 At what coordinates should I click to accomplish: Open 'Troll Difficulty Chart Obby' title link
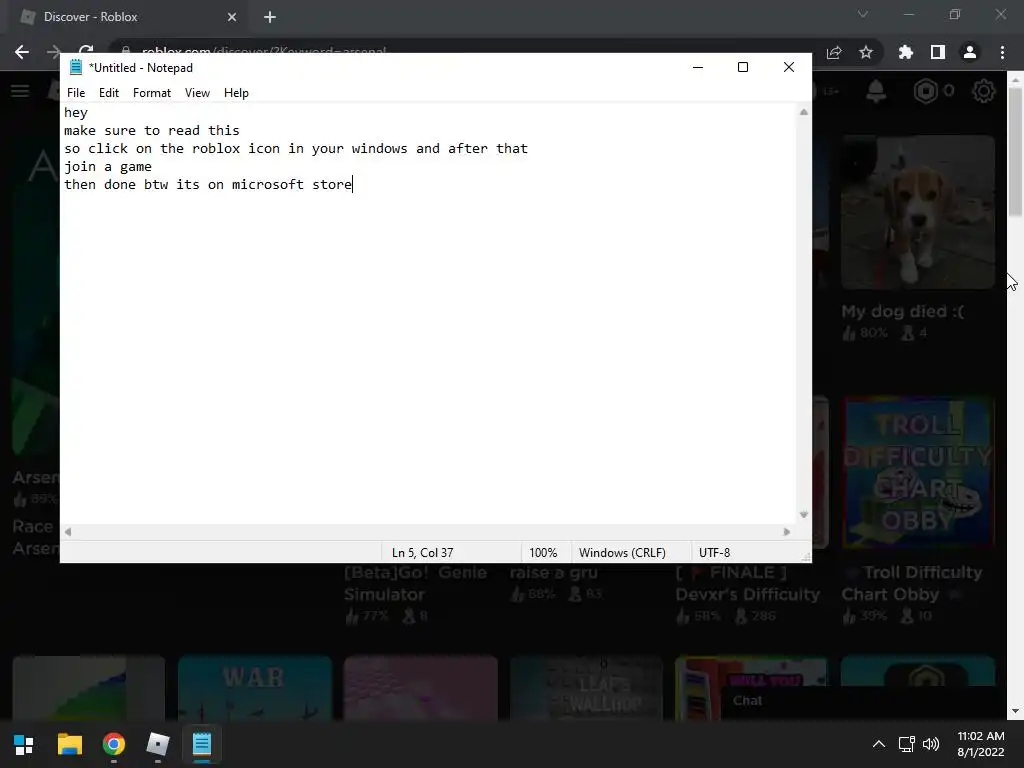coord(912,583)
